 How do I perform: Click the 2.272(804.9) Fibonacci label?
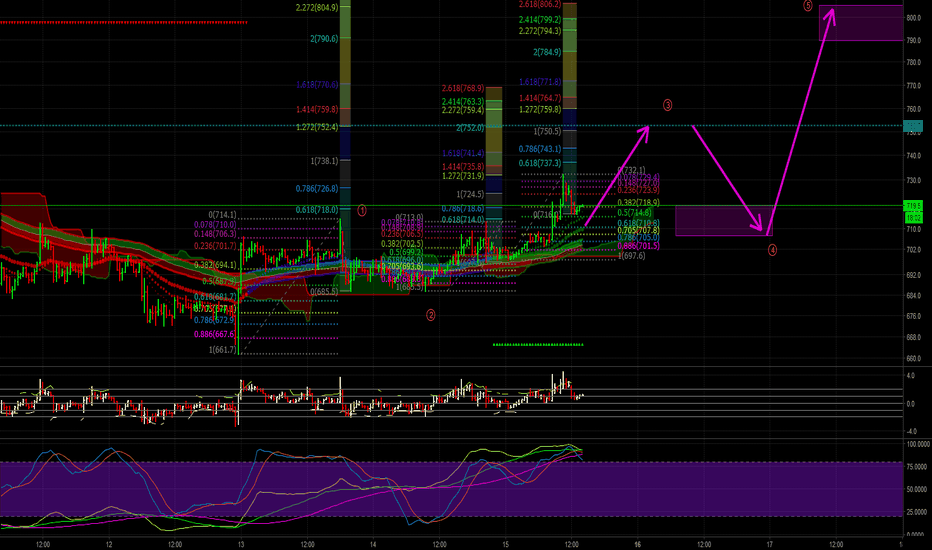point(317,8)
